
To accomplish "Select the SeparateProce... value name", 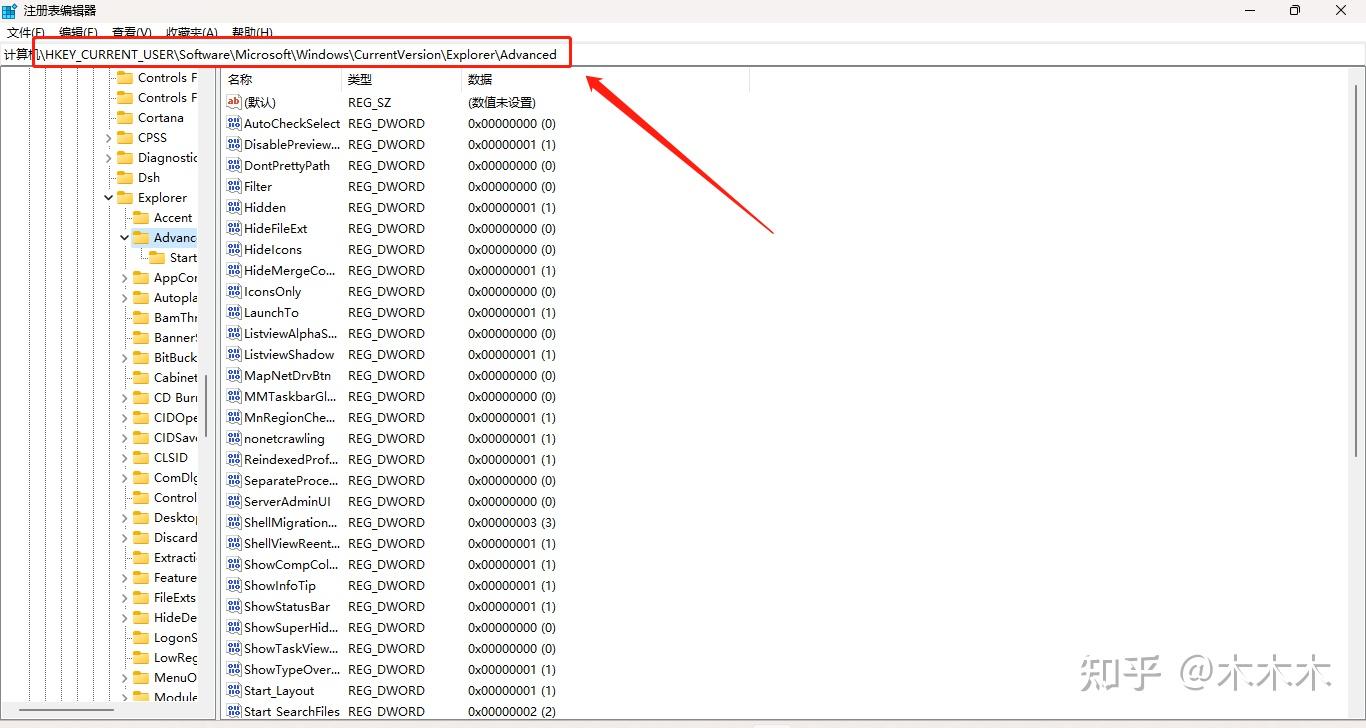I will point(290,480).
